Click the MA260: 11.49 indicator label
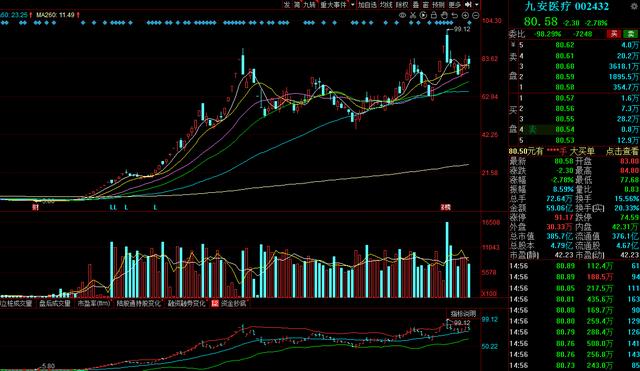Viewport: 640px width, 371px height. click(56, 15)
